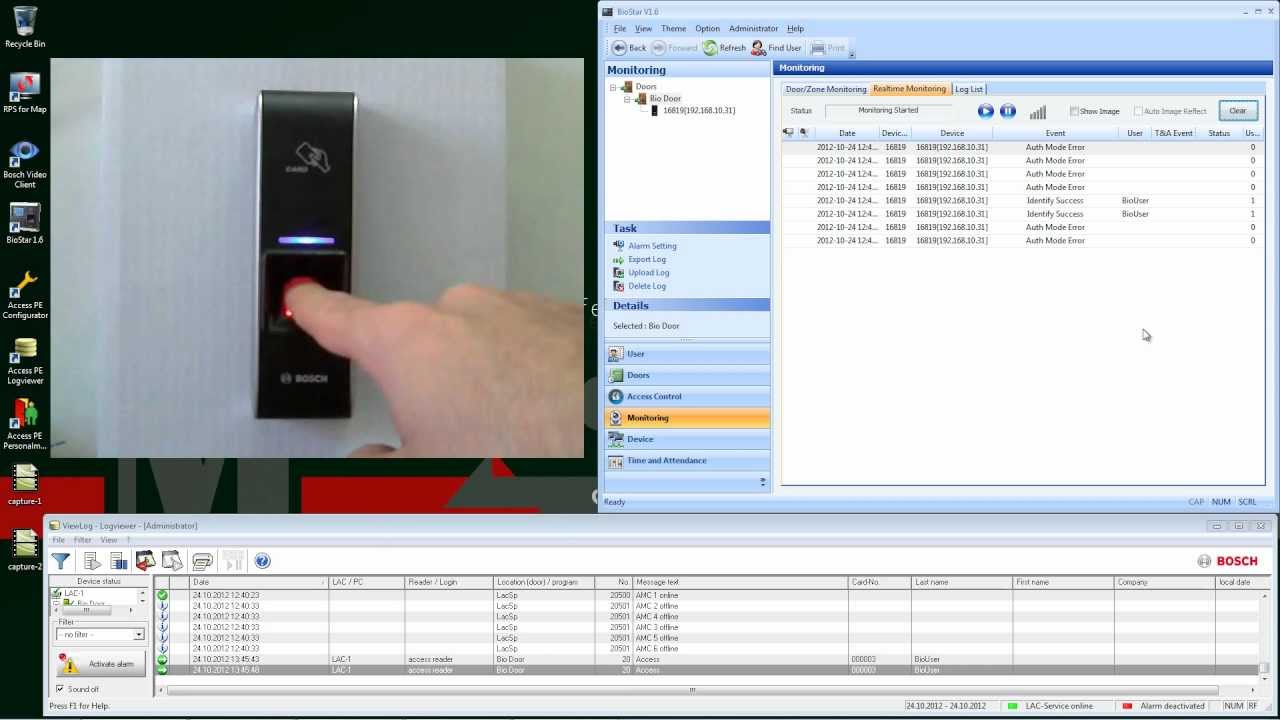Expand navigation pane configure arrow

click(762, 482)
